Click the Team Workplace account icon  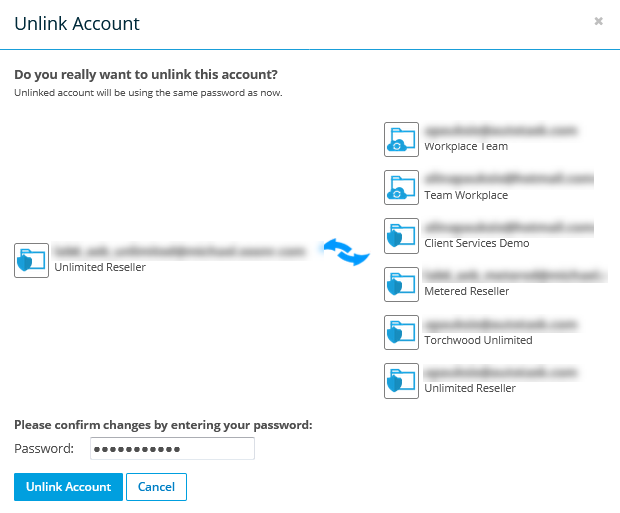coord(401,187)
